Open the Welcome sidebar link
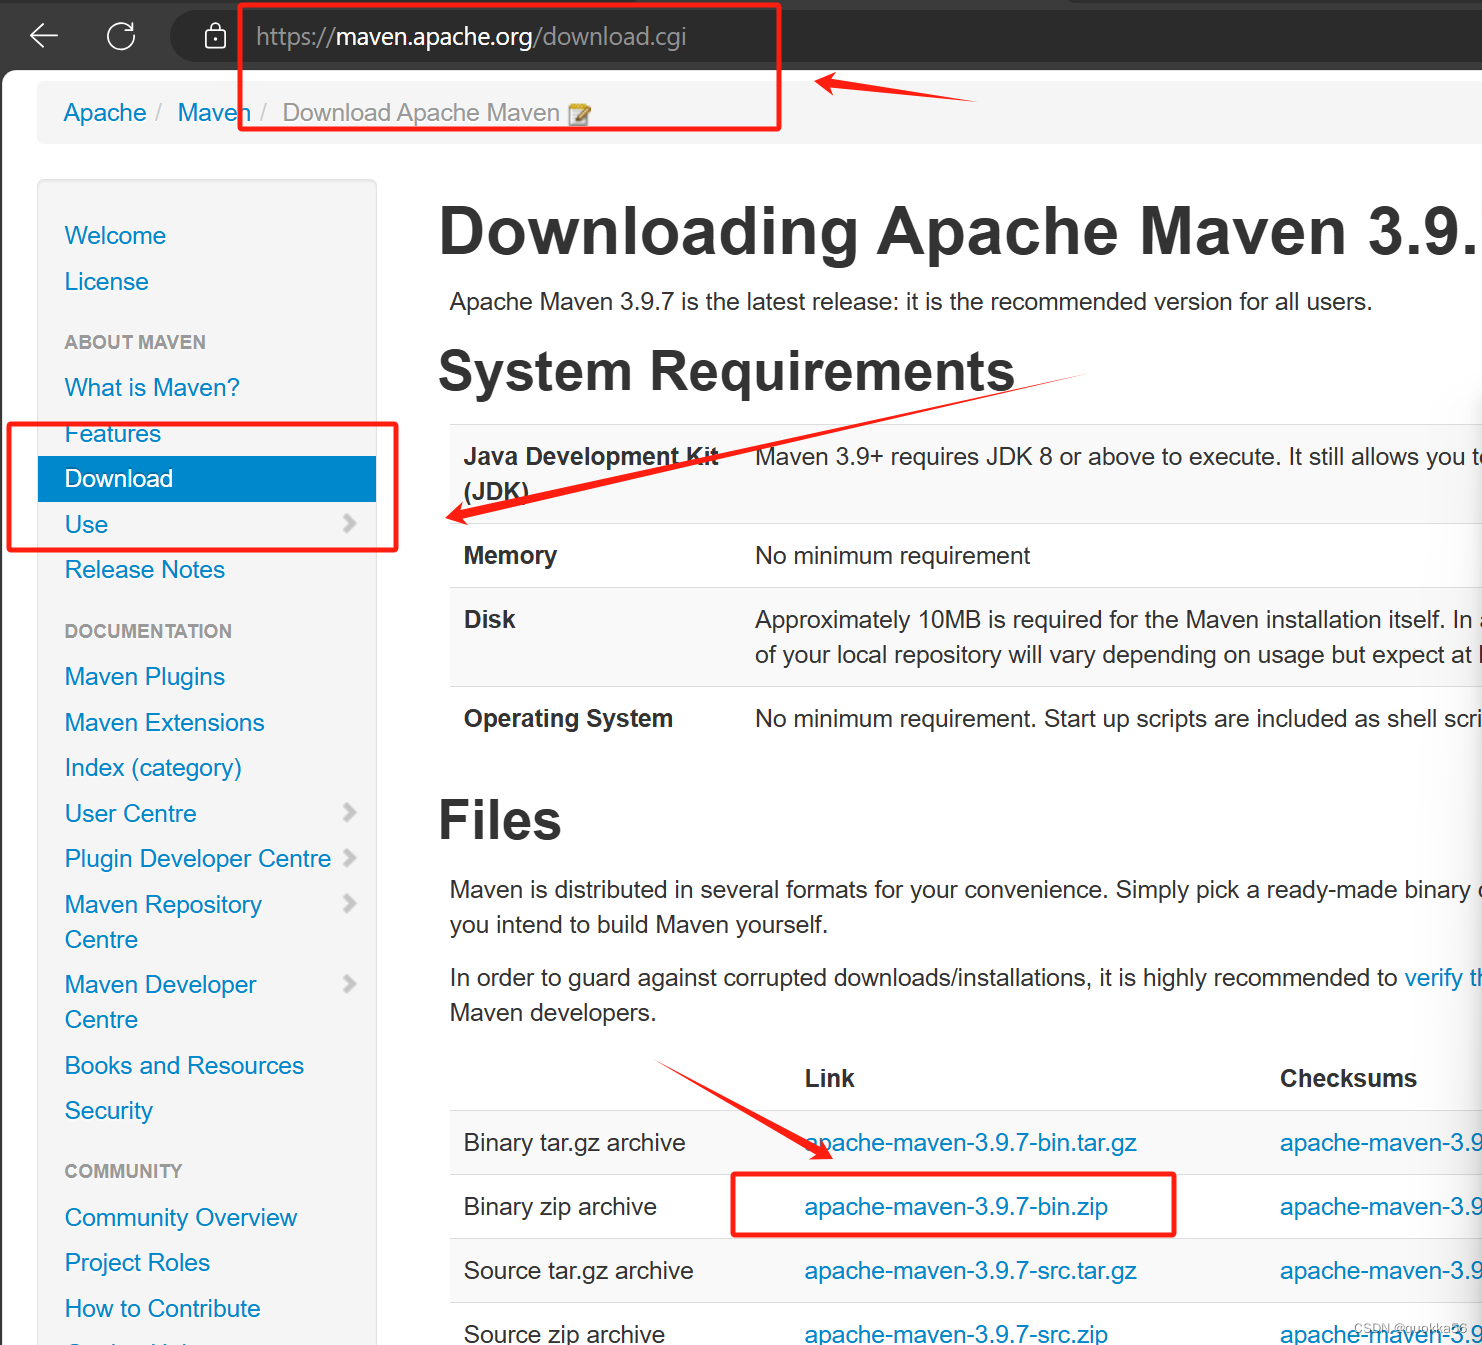The image size is (1482, 1345). 115,236
